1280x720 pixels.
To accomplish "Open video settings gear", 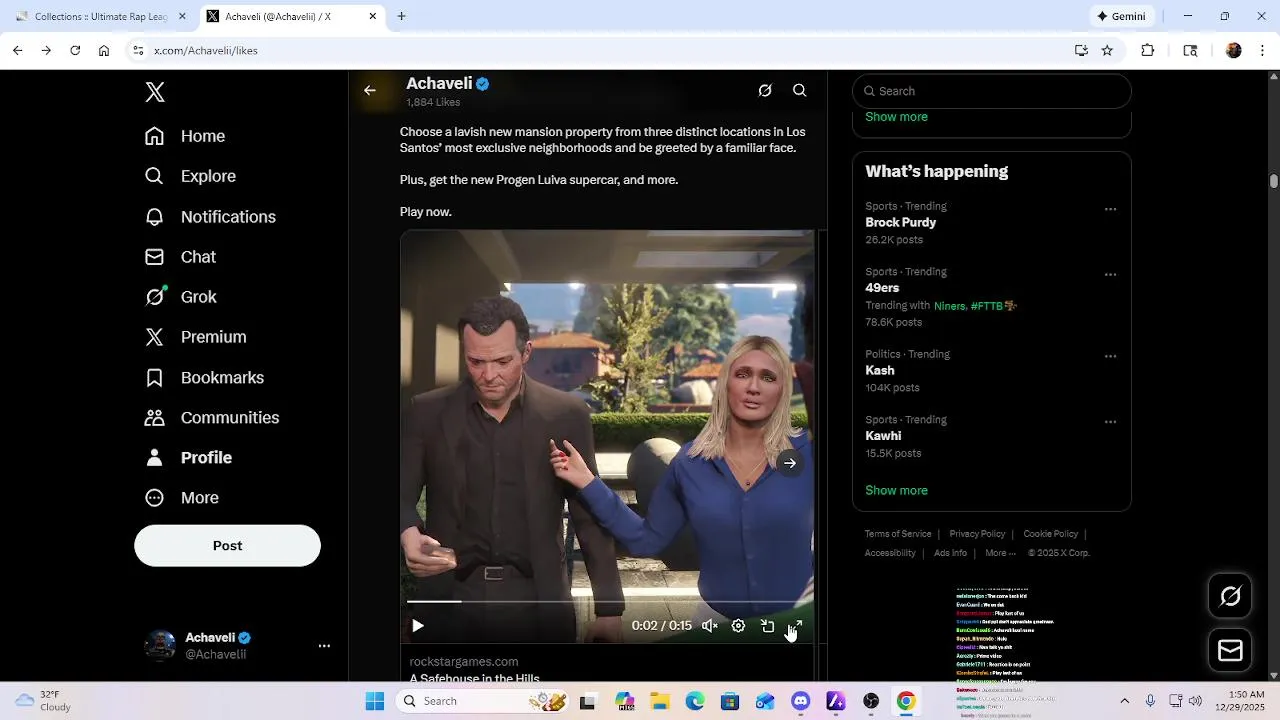I will tap(738, 626).
